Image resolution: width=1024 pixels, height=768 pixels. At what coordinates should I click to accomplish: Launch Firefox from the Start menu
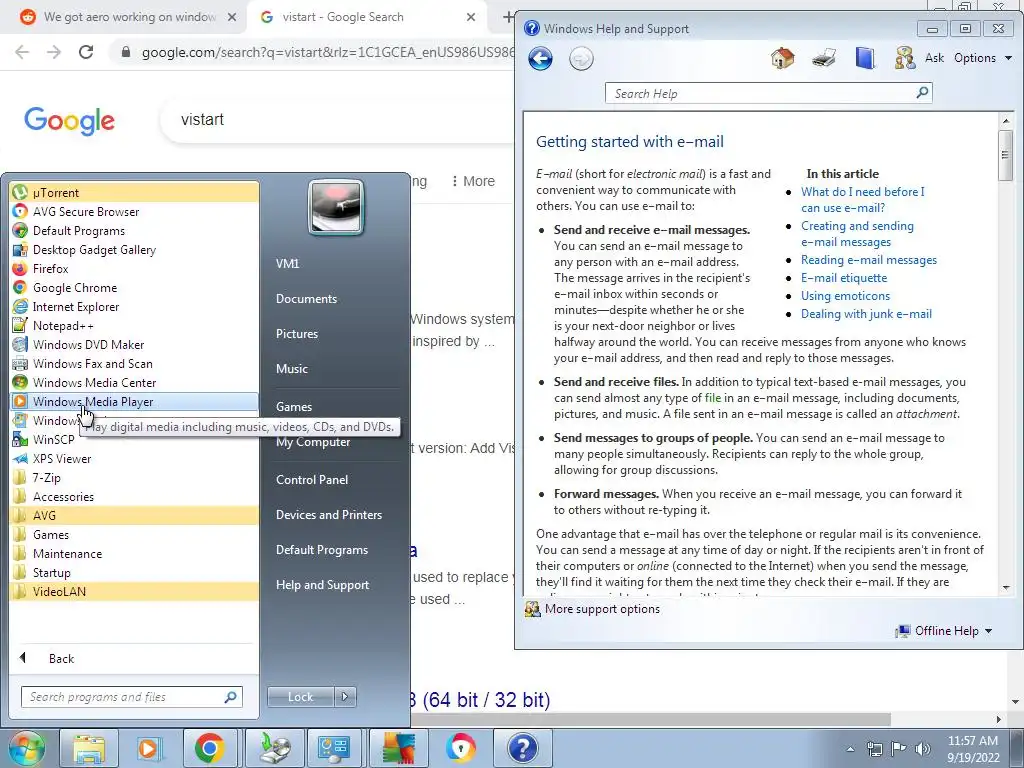(134, 268)
